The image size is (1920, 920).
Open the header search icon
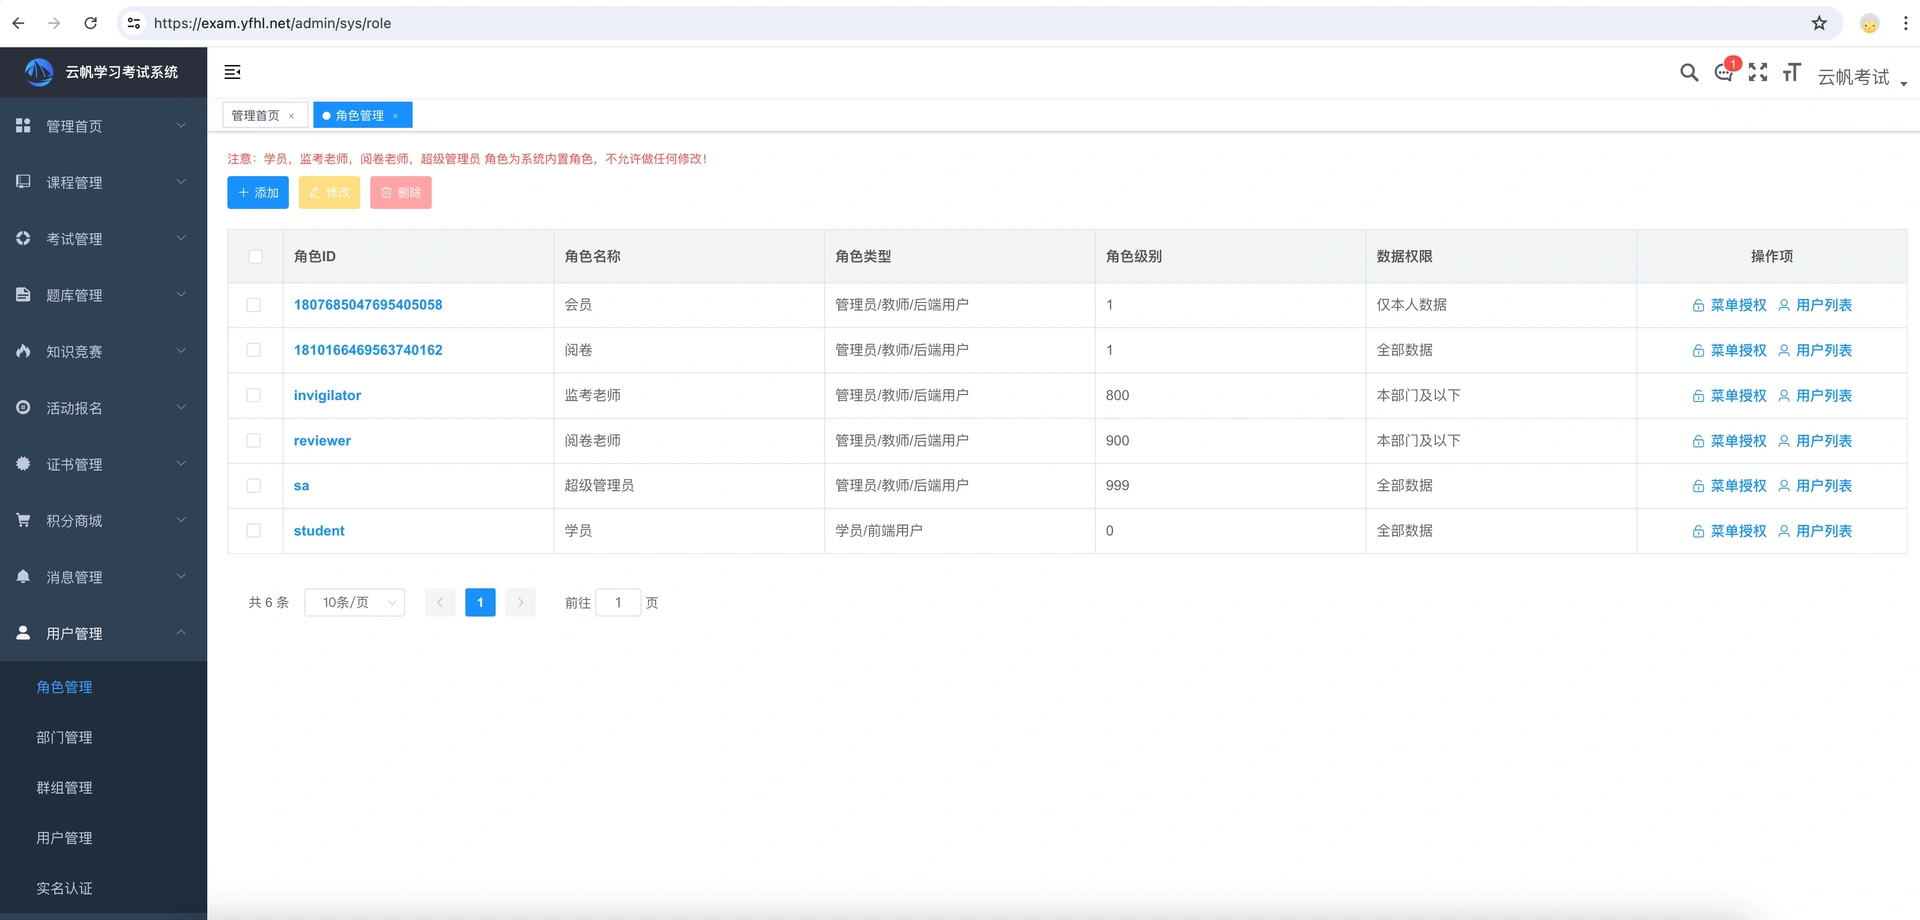click(x=1689, y=72)
